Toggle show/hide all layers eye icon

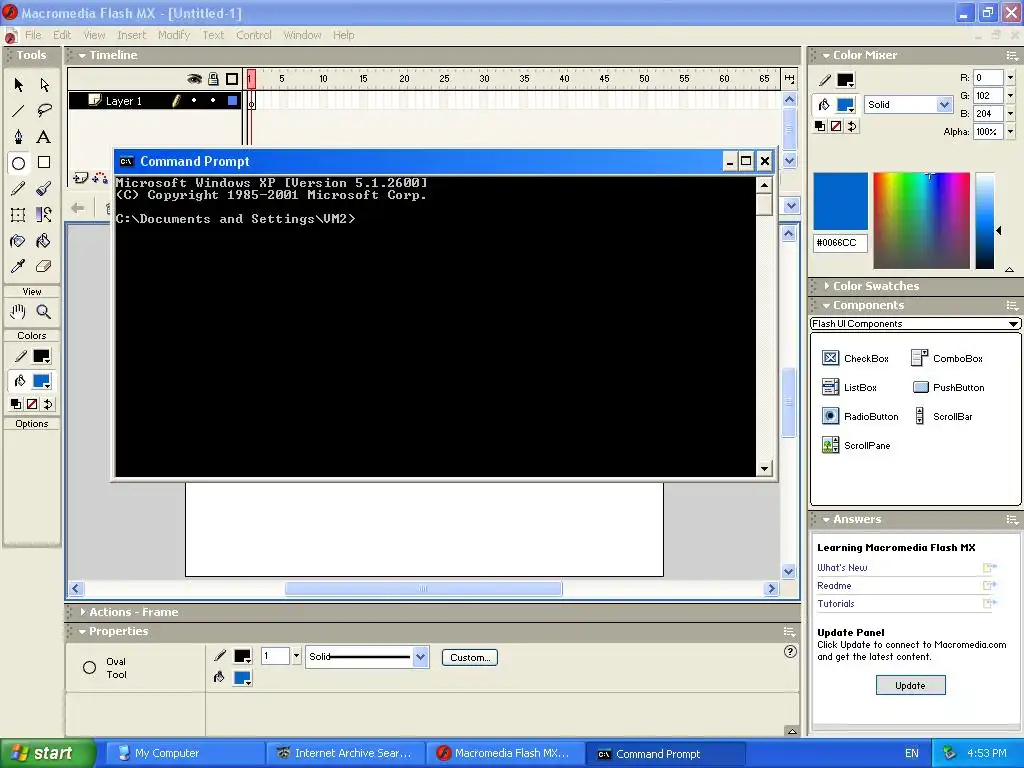194,79
